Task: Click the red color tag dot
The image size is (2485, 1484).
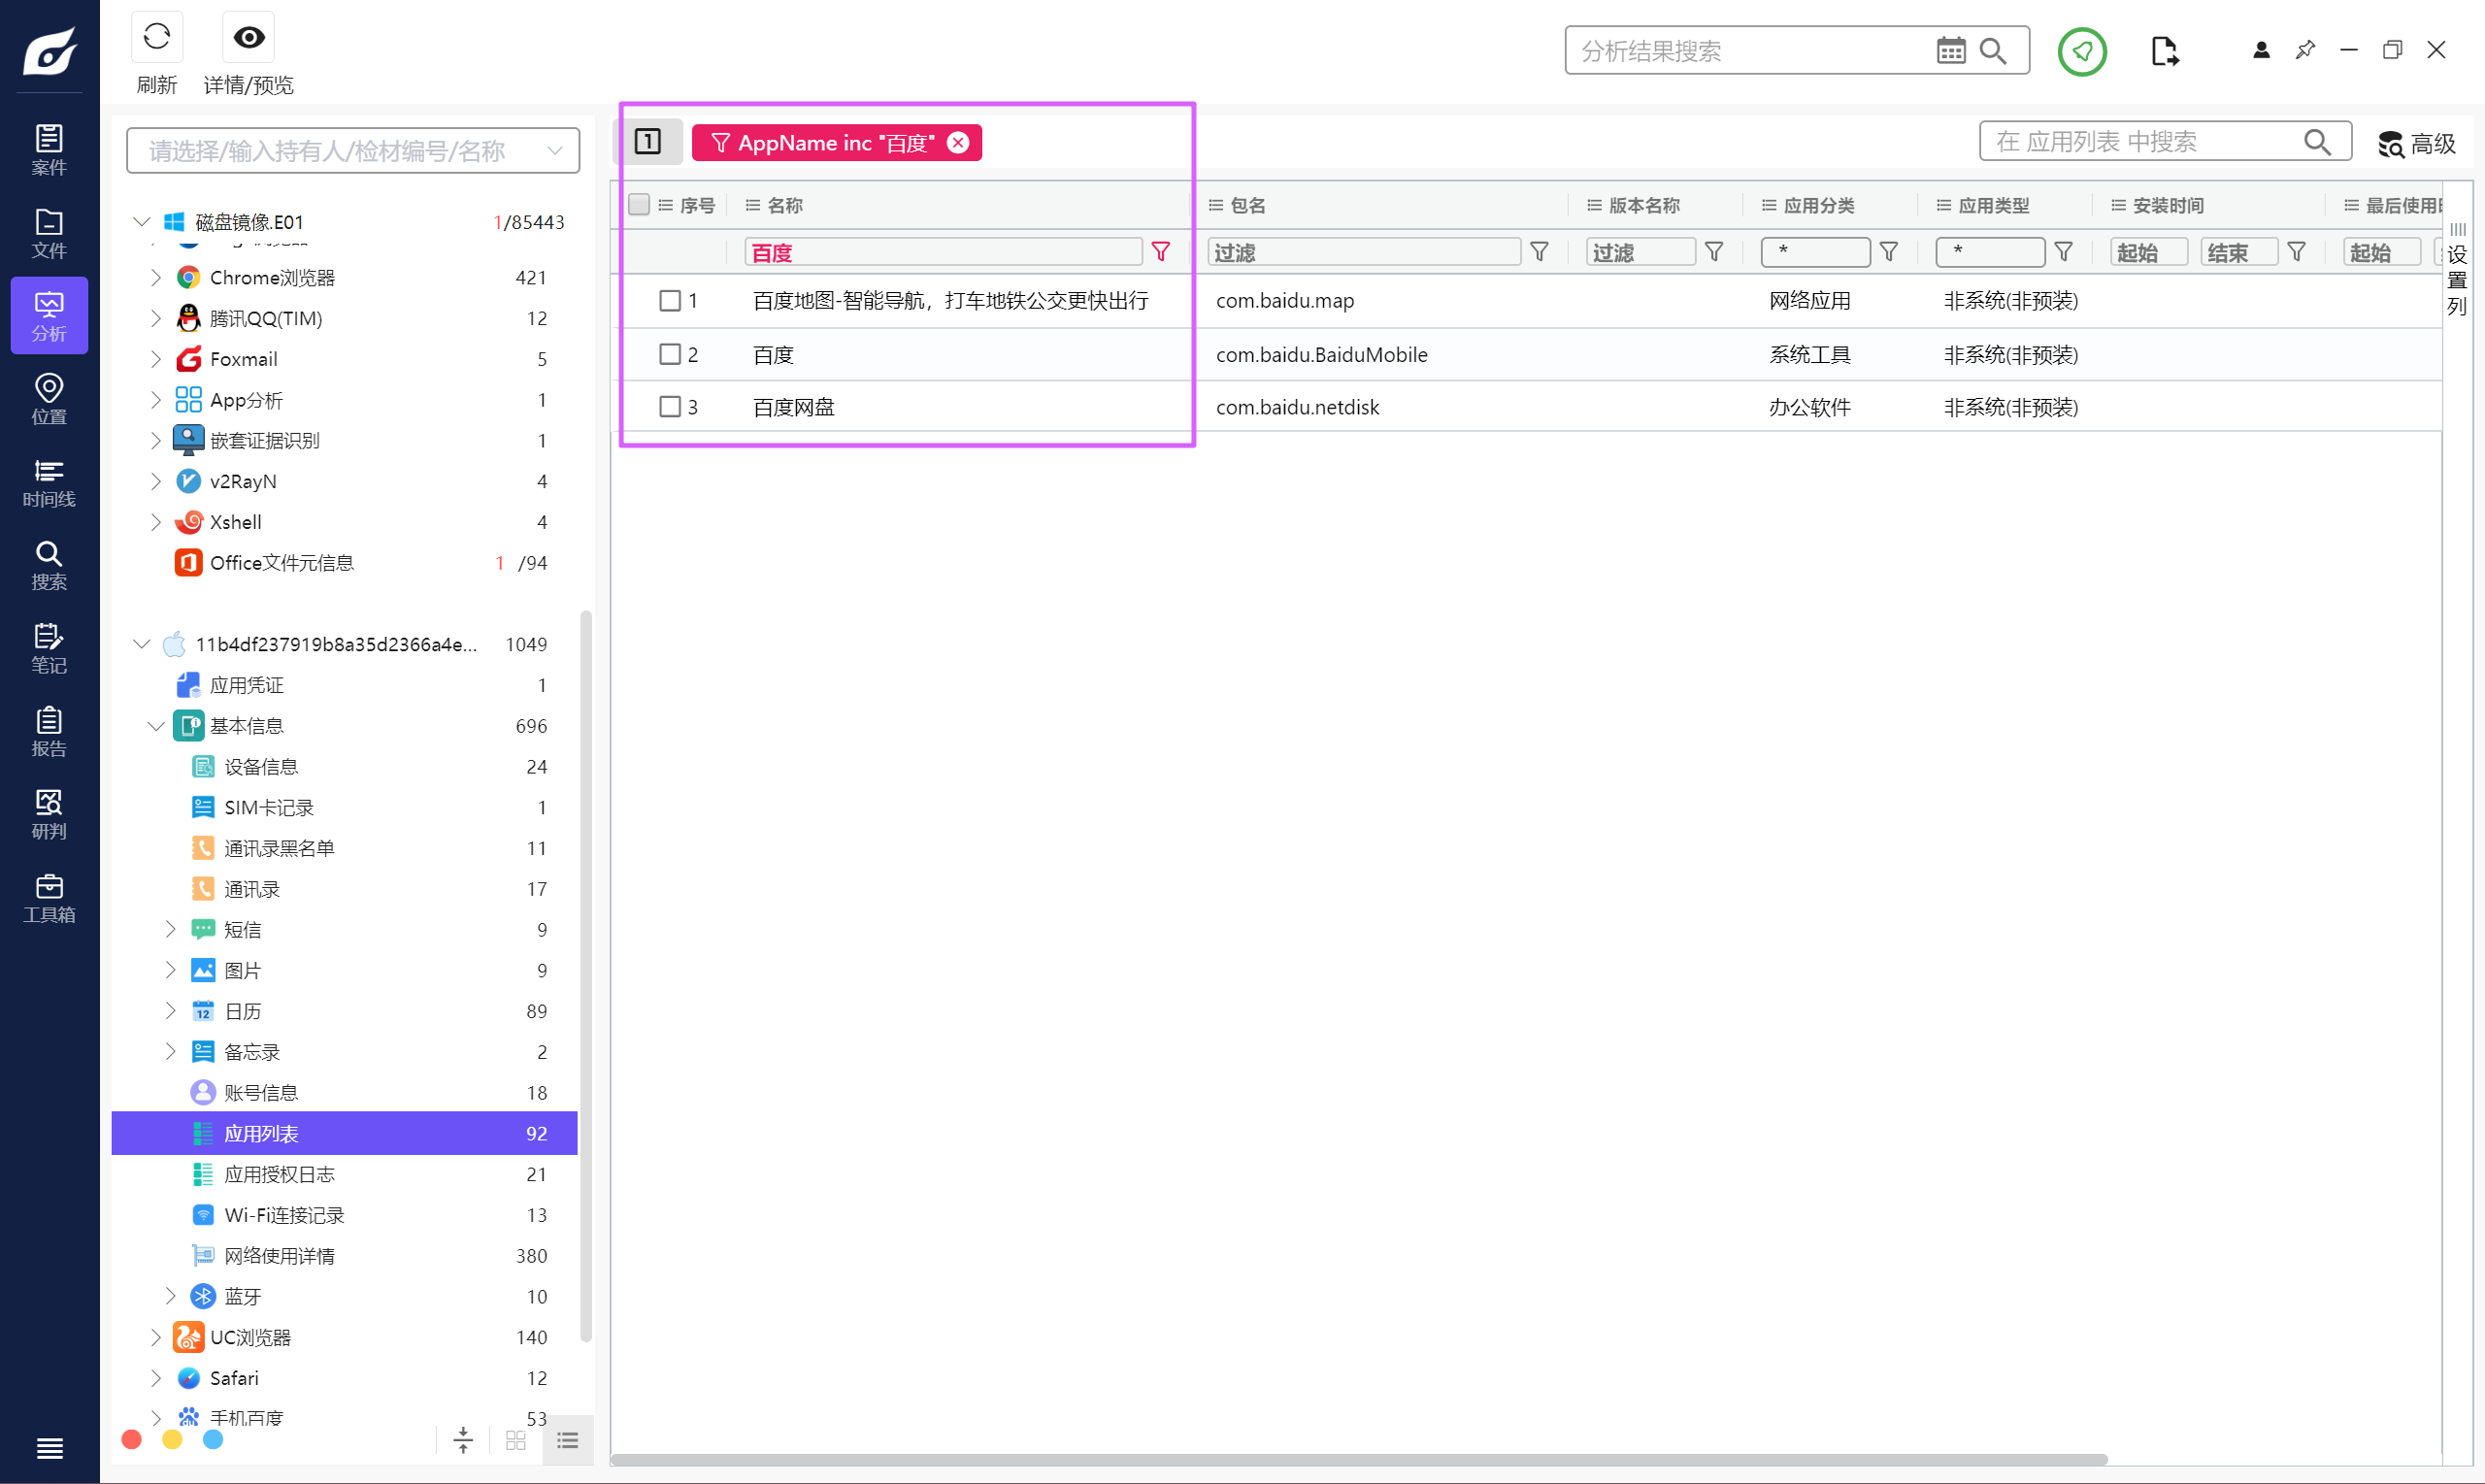Action: [x=131, y=1440]
